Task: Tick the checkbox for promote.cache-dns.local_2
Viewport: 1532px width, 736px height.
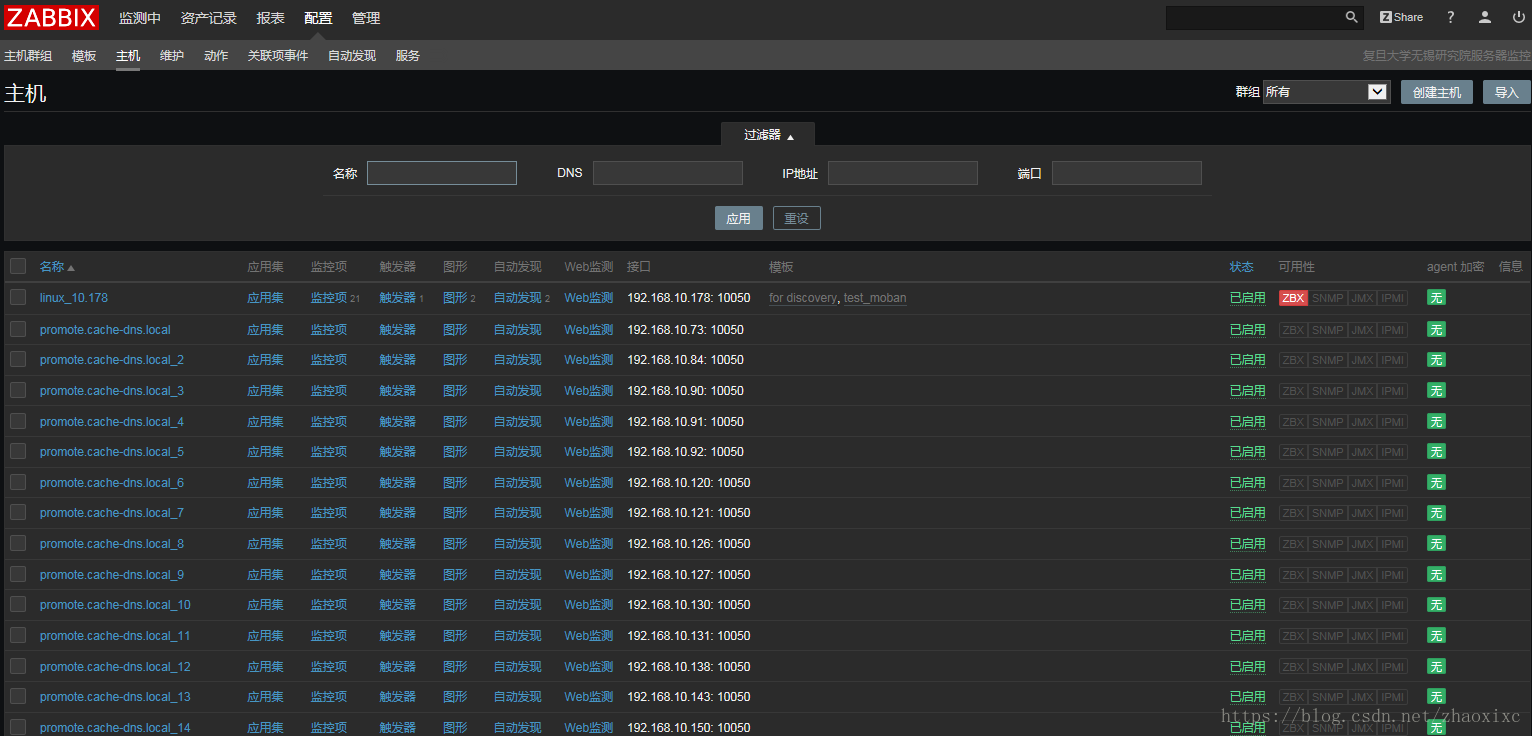Action: click(18, 359)
